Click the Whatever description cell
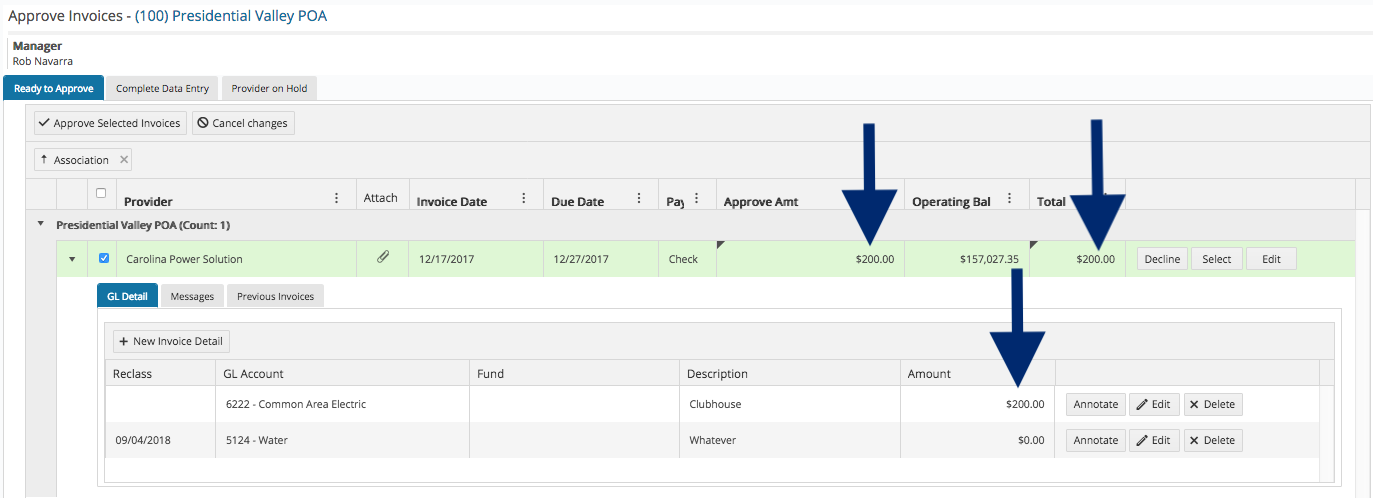Image resolution: width=1373 pixels, height=498 pixels. click(x=790, y=440)
